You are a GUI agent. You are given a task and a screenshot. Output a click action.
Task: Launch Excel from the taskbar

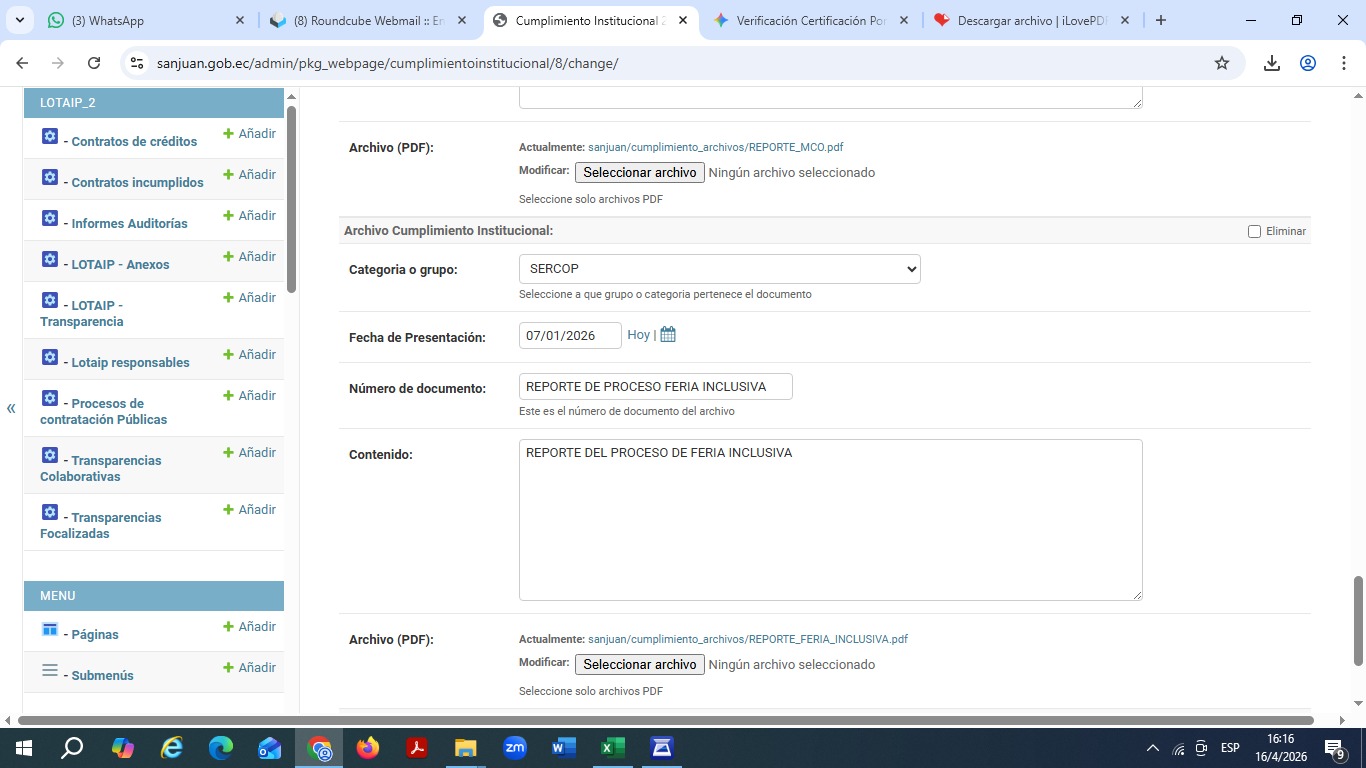pyautogui.click(x=612, y=748)
